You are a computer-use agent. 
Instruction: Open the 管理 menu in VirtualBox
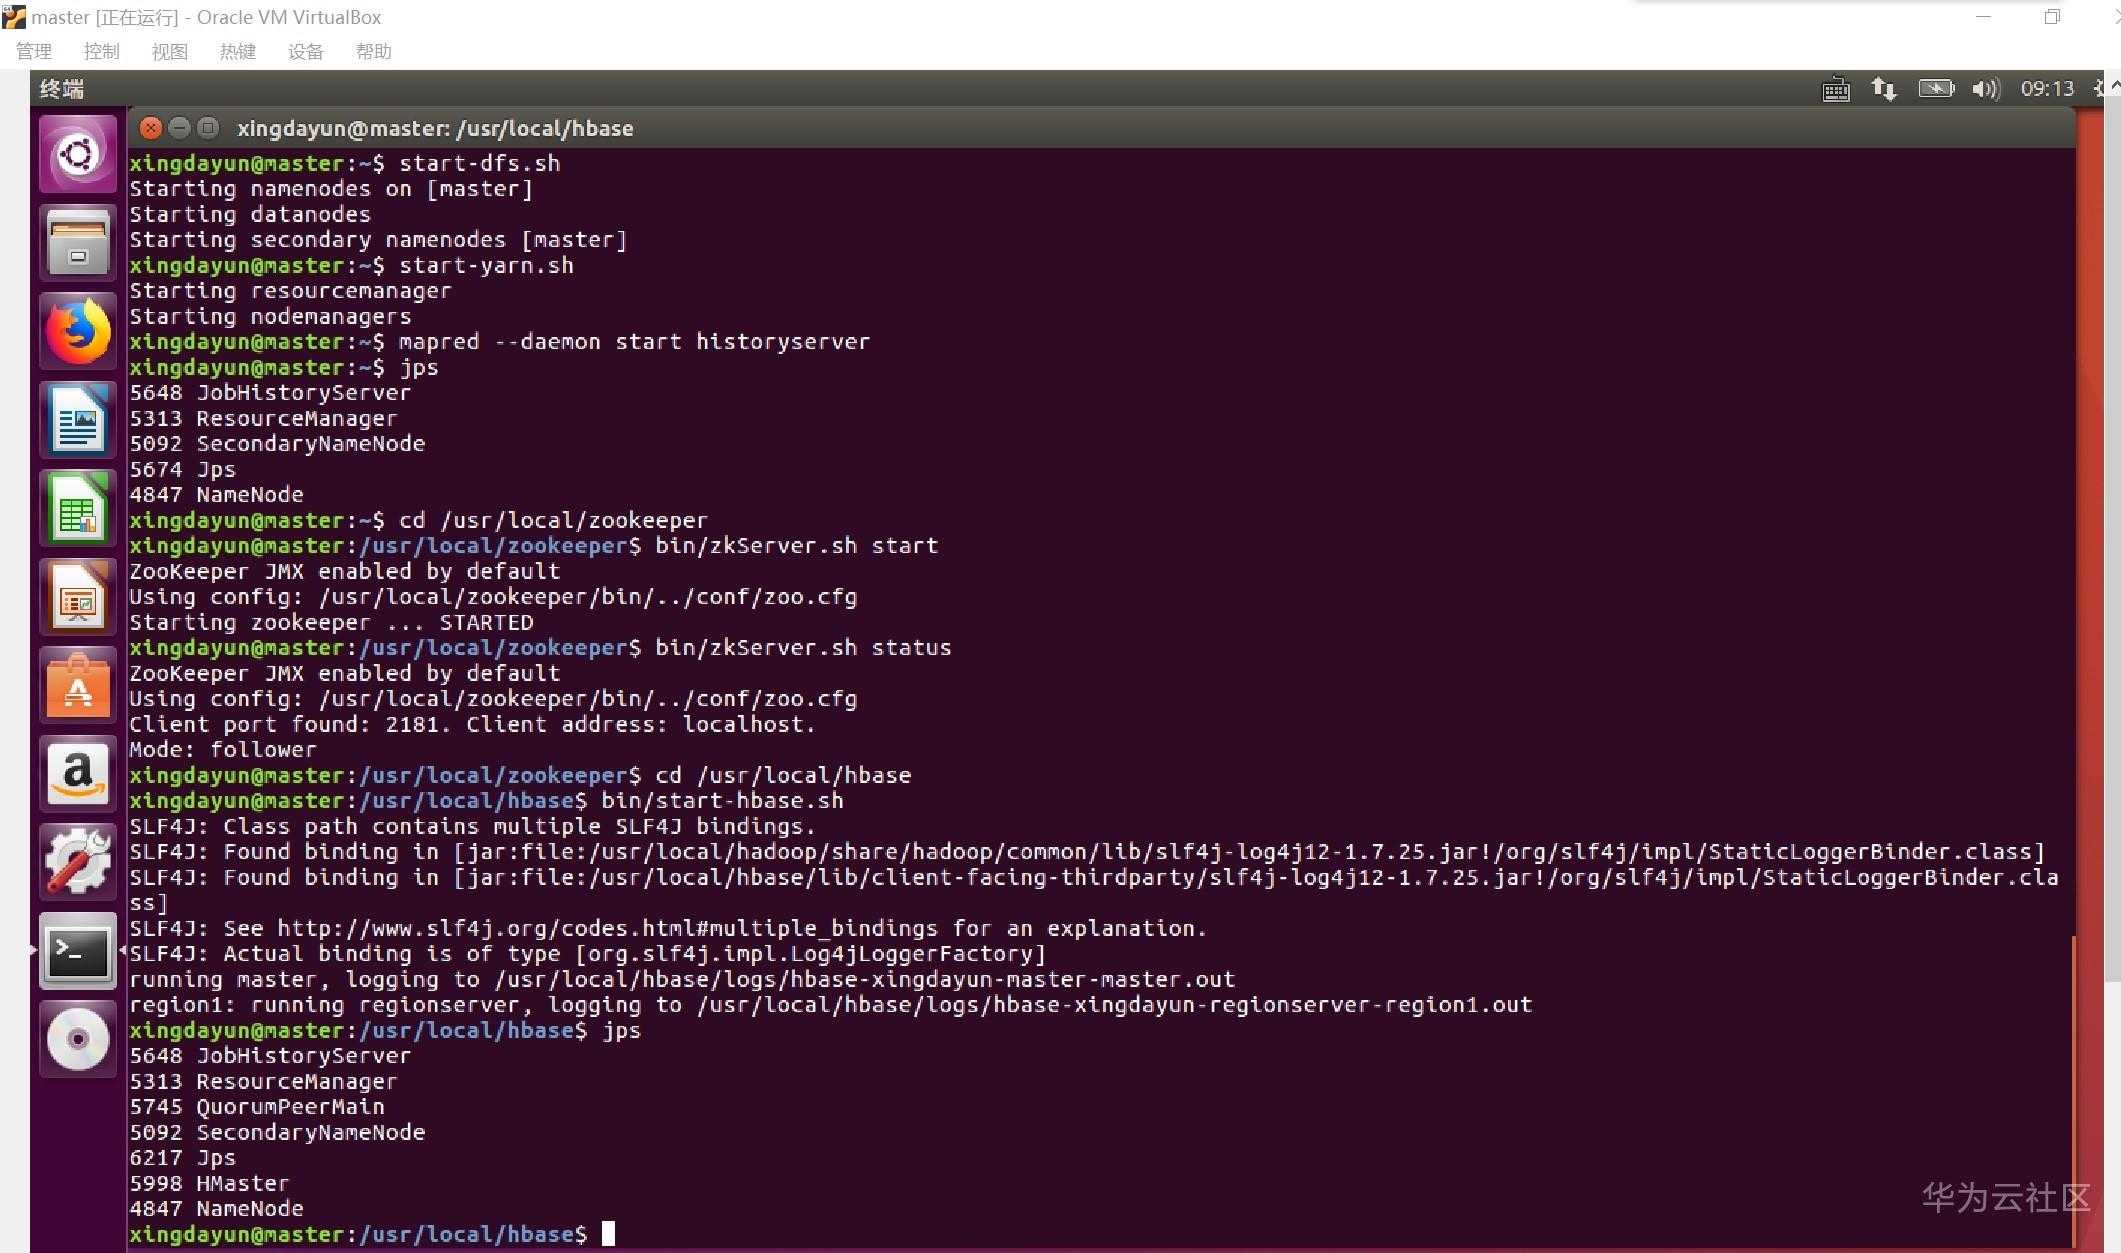pos(34,52)
